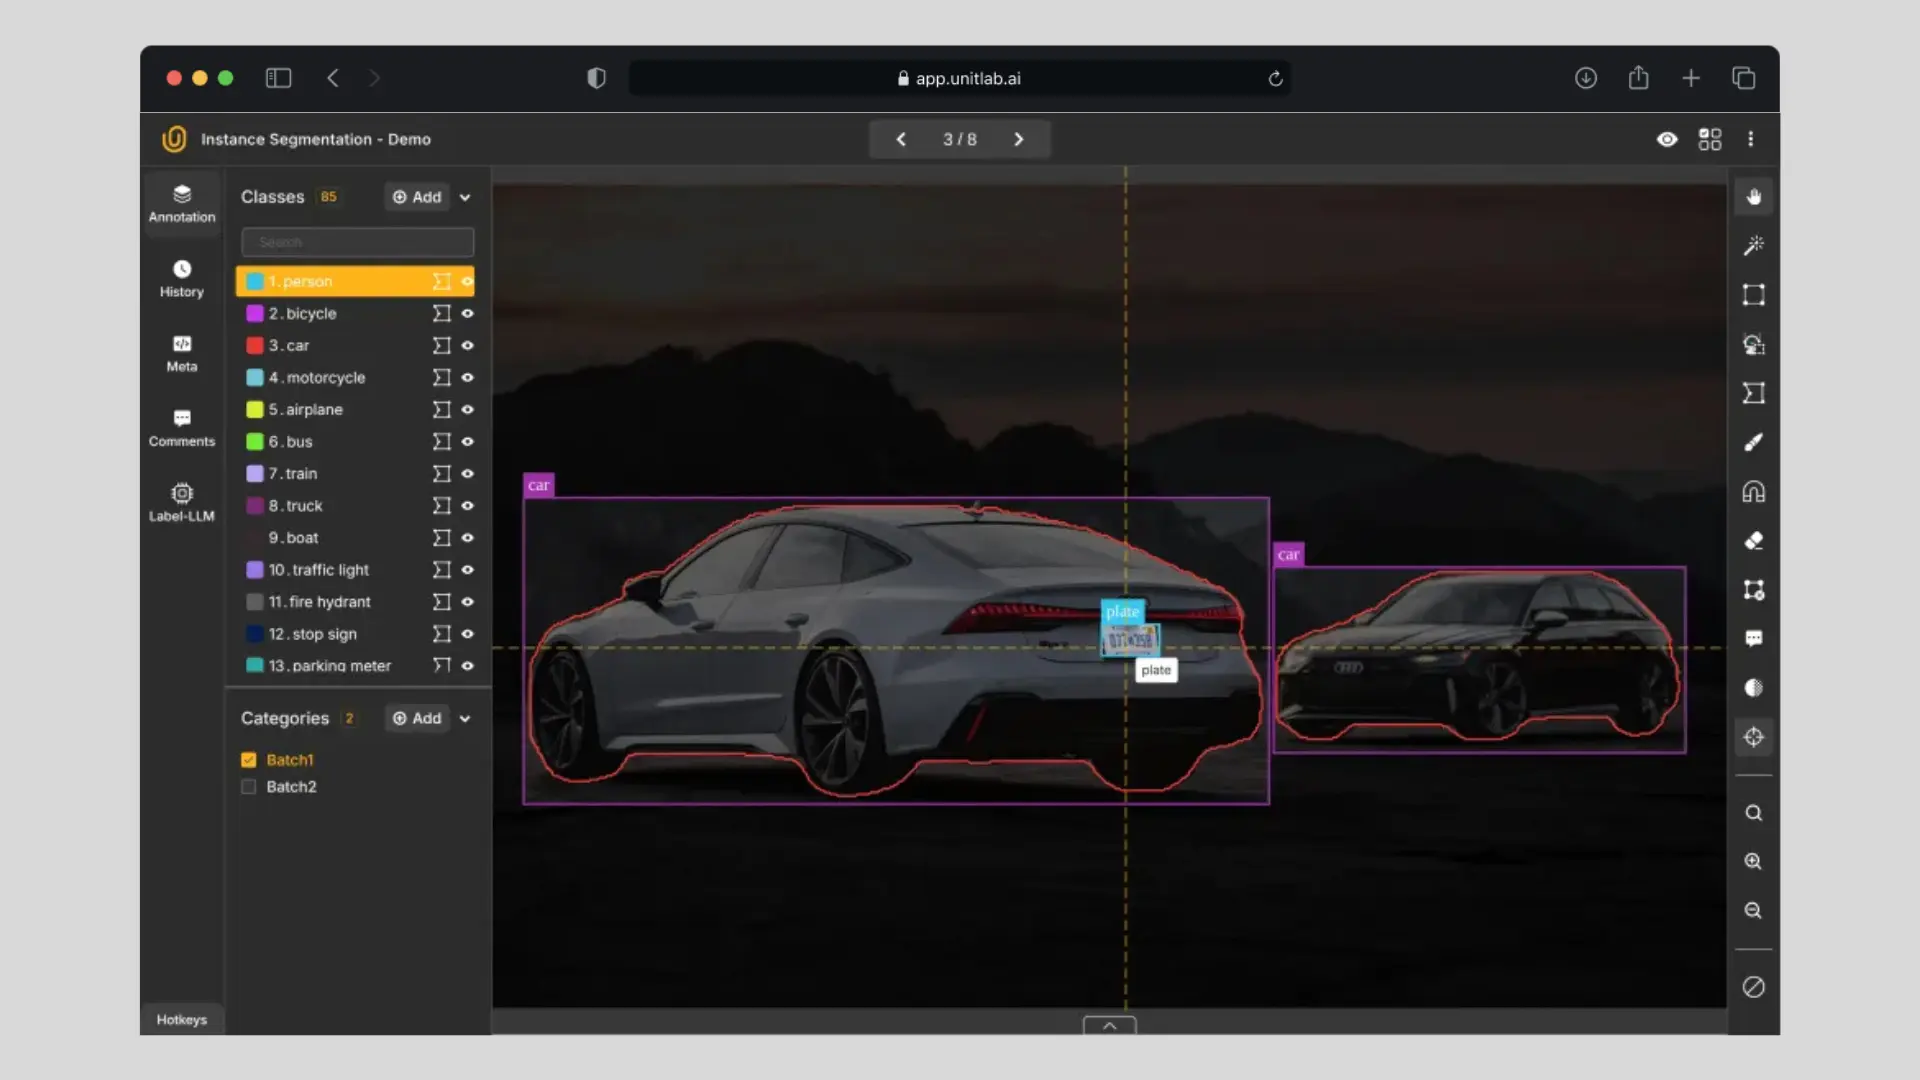The height and width of the screenshot is (1080, 1920).
Task: Select the bounding box tool
Action: click(1753, 295)
